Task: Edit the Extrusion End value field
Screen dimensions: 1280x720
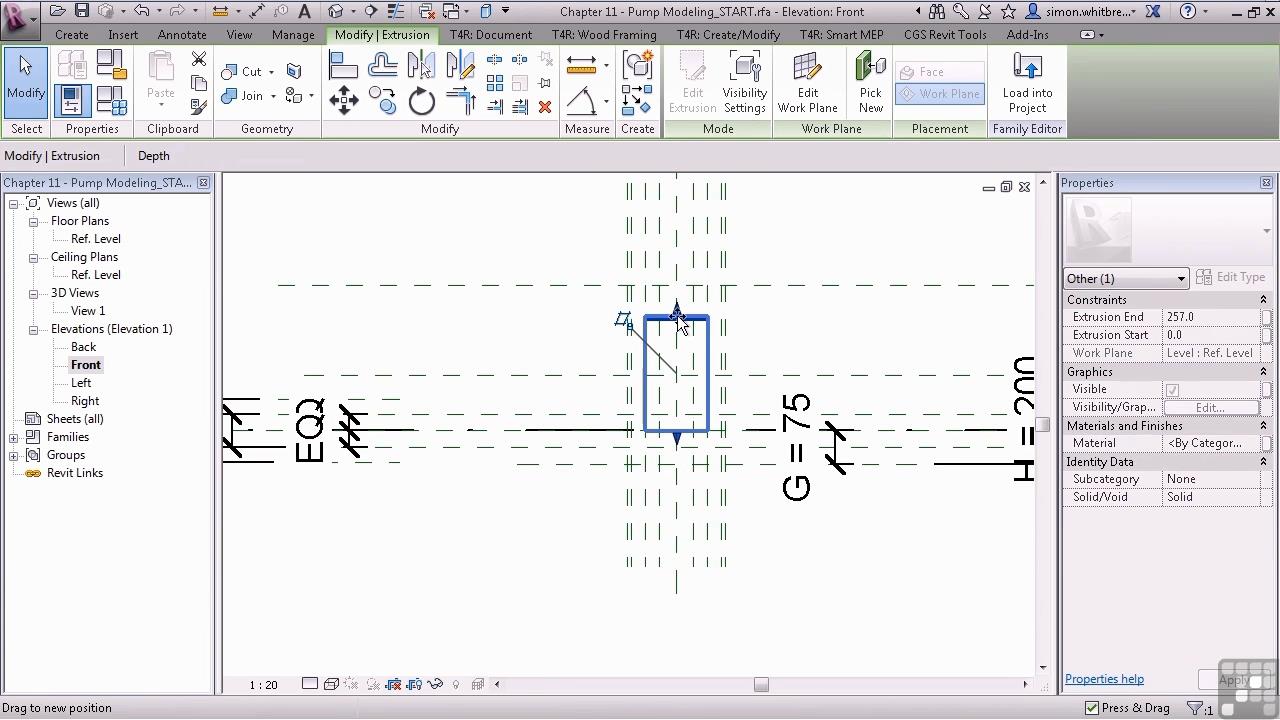Action: (1212, 317)
